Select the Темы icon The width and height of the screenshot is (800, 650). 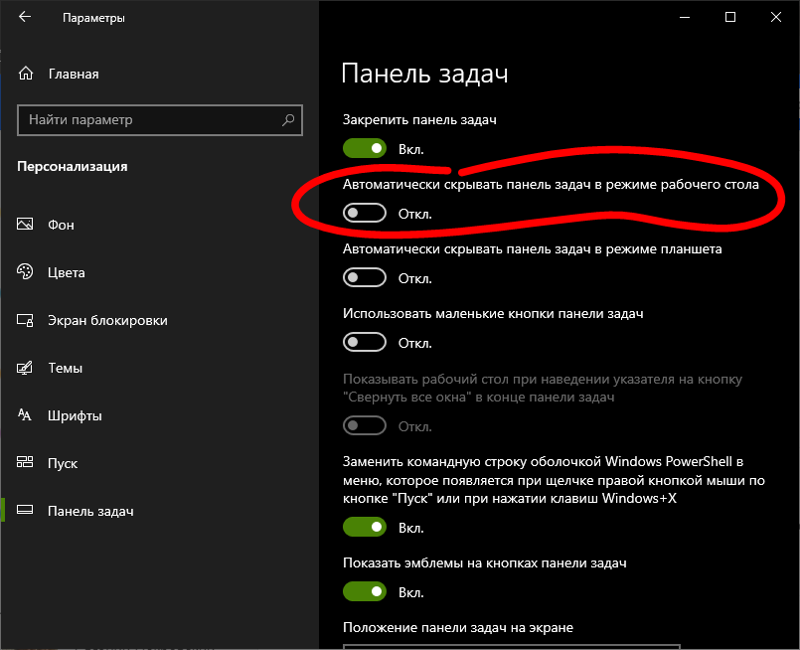click(x=25, y=367)
